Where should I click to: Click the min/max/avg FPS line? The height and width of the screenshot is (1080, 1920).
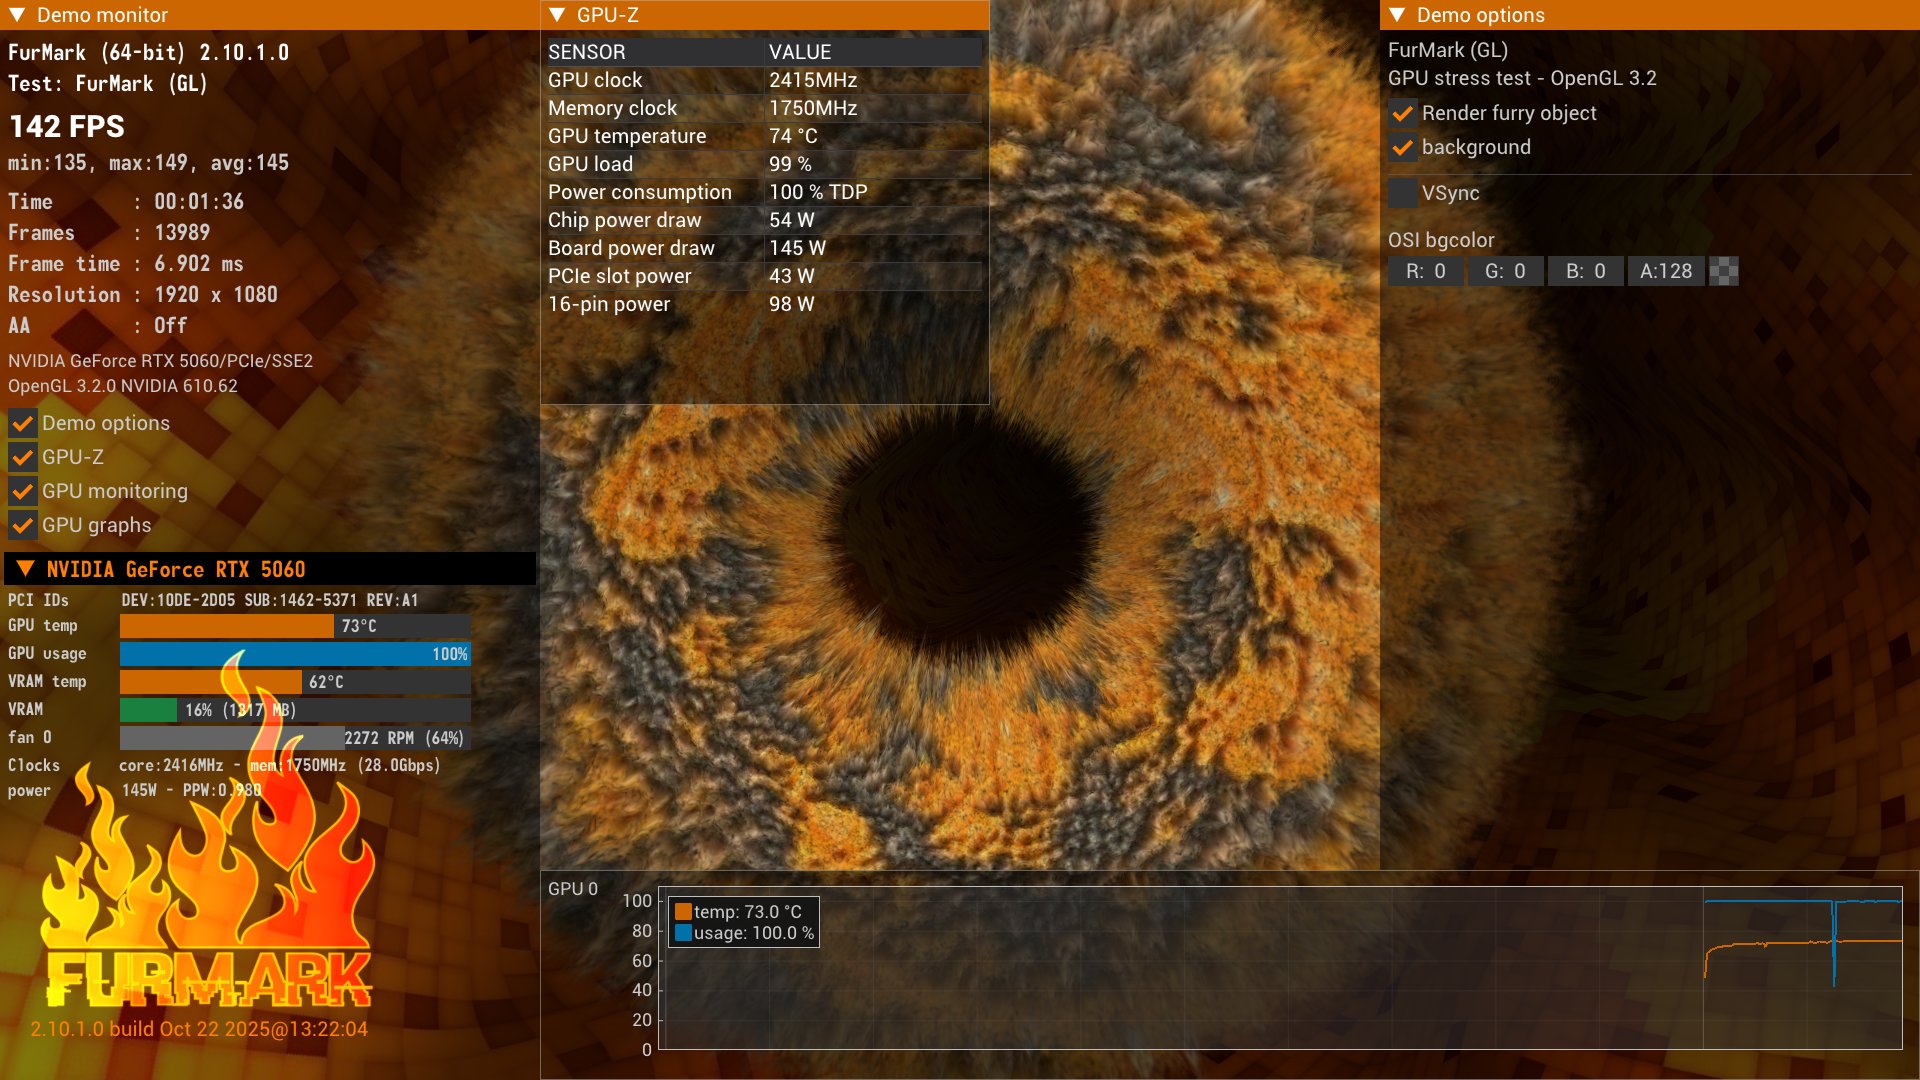point(148,163)
